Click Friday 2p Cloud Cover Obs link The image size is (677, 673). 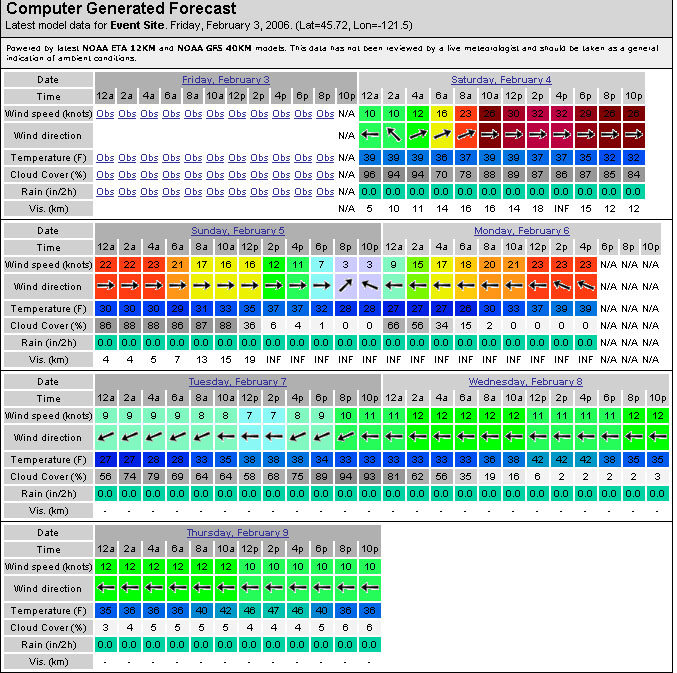tap(259, 175)
